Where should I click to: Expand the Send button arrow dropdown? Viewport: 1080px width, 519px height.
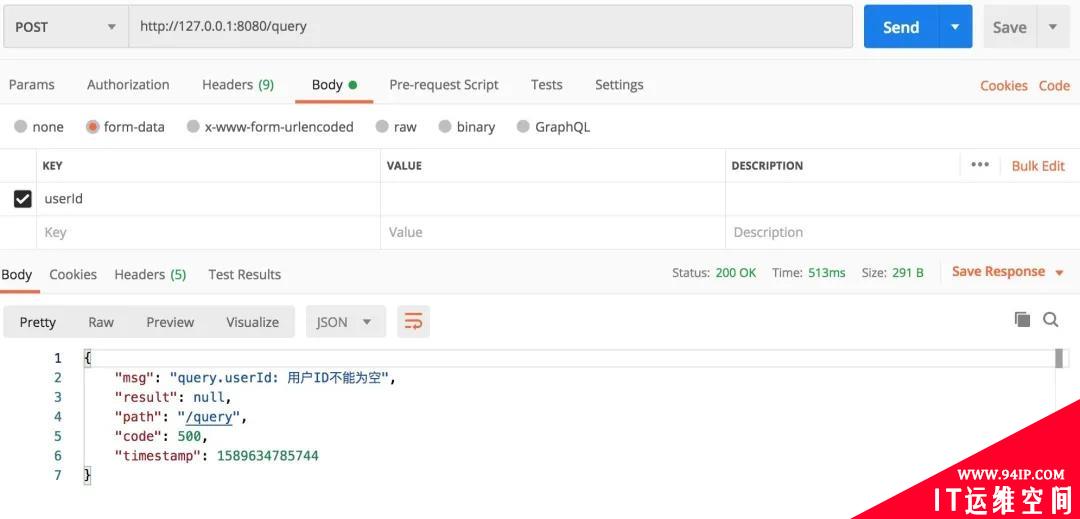955,27
